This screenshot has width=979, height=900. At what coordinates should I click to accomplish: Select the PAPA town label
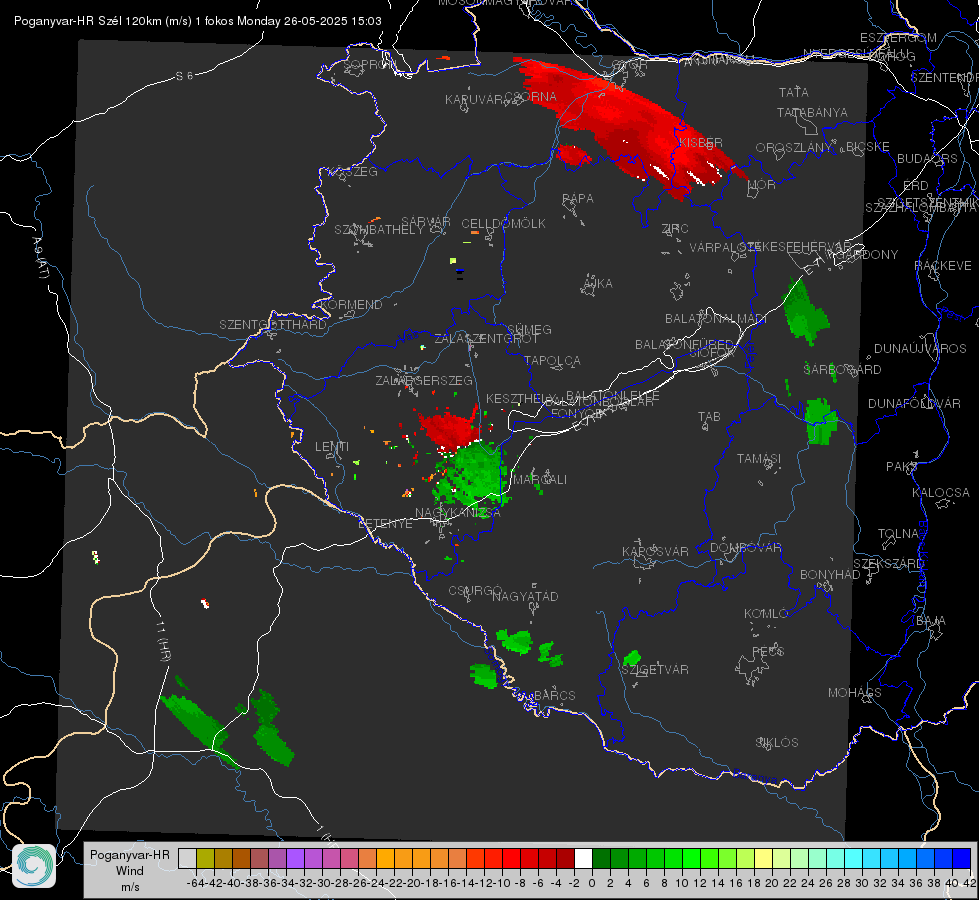pos(578,199)
